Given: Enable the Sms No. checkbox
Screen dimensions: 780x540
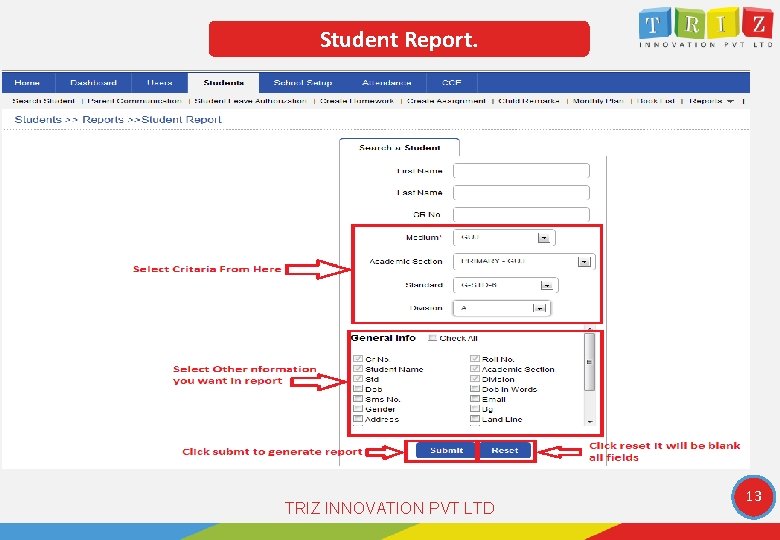Looking at the screenshot, I should [358, 399].
